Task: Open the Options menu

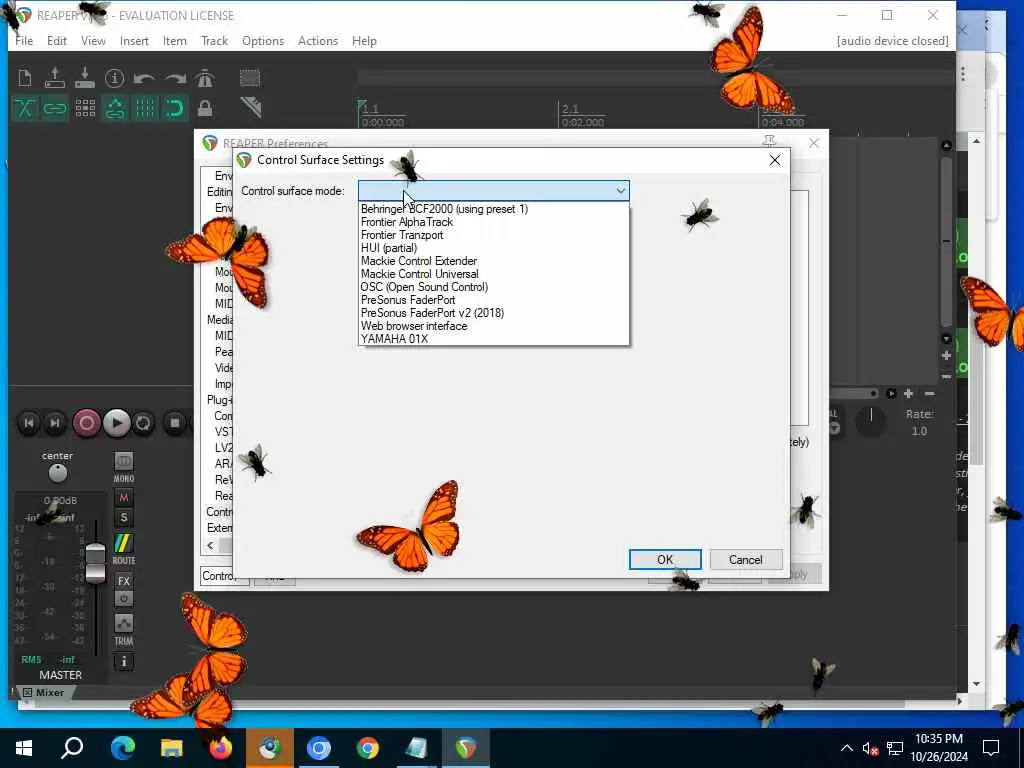Action: pyautogui.click(x=263, y=40)
